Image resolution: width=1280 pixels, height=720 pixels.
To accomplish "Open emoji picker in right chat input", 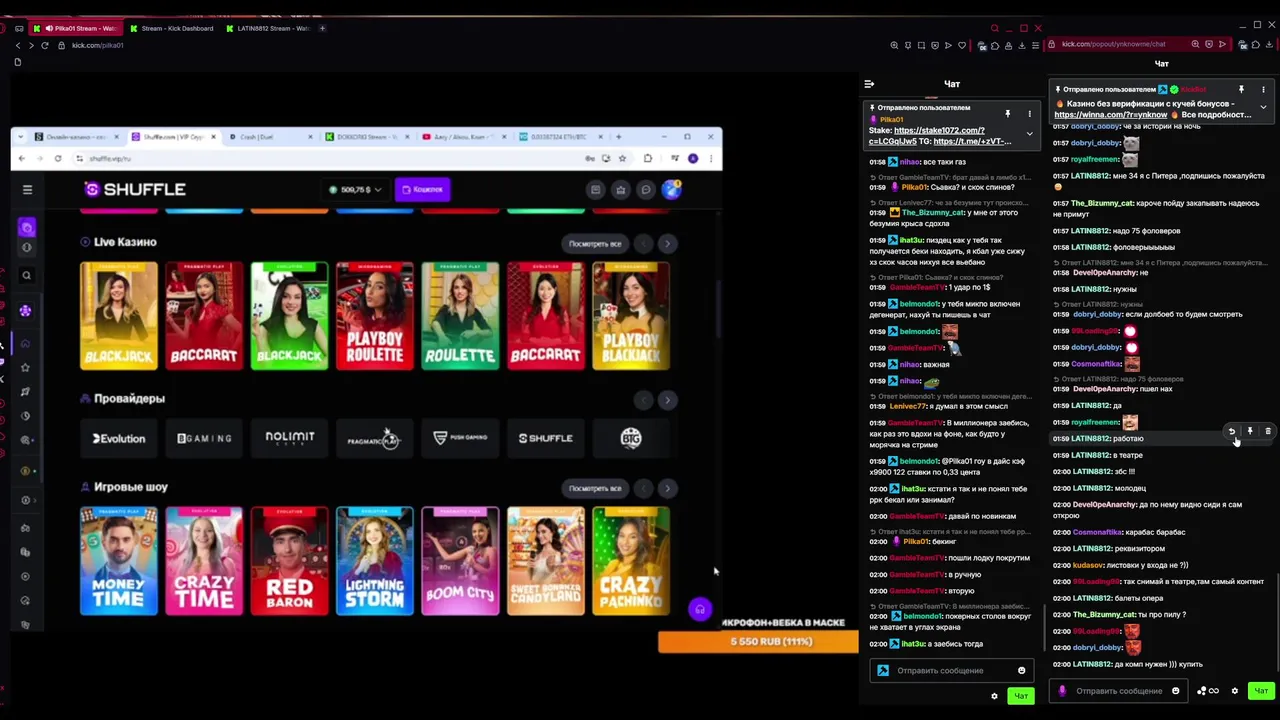I will 1175,690.
